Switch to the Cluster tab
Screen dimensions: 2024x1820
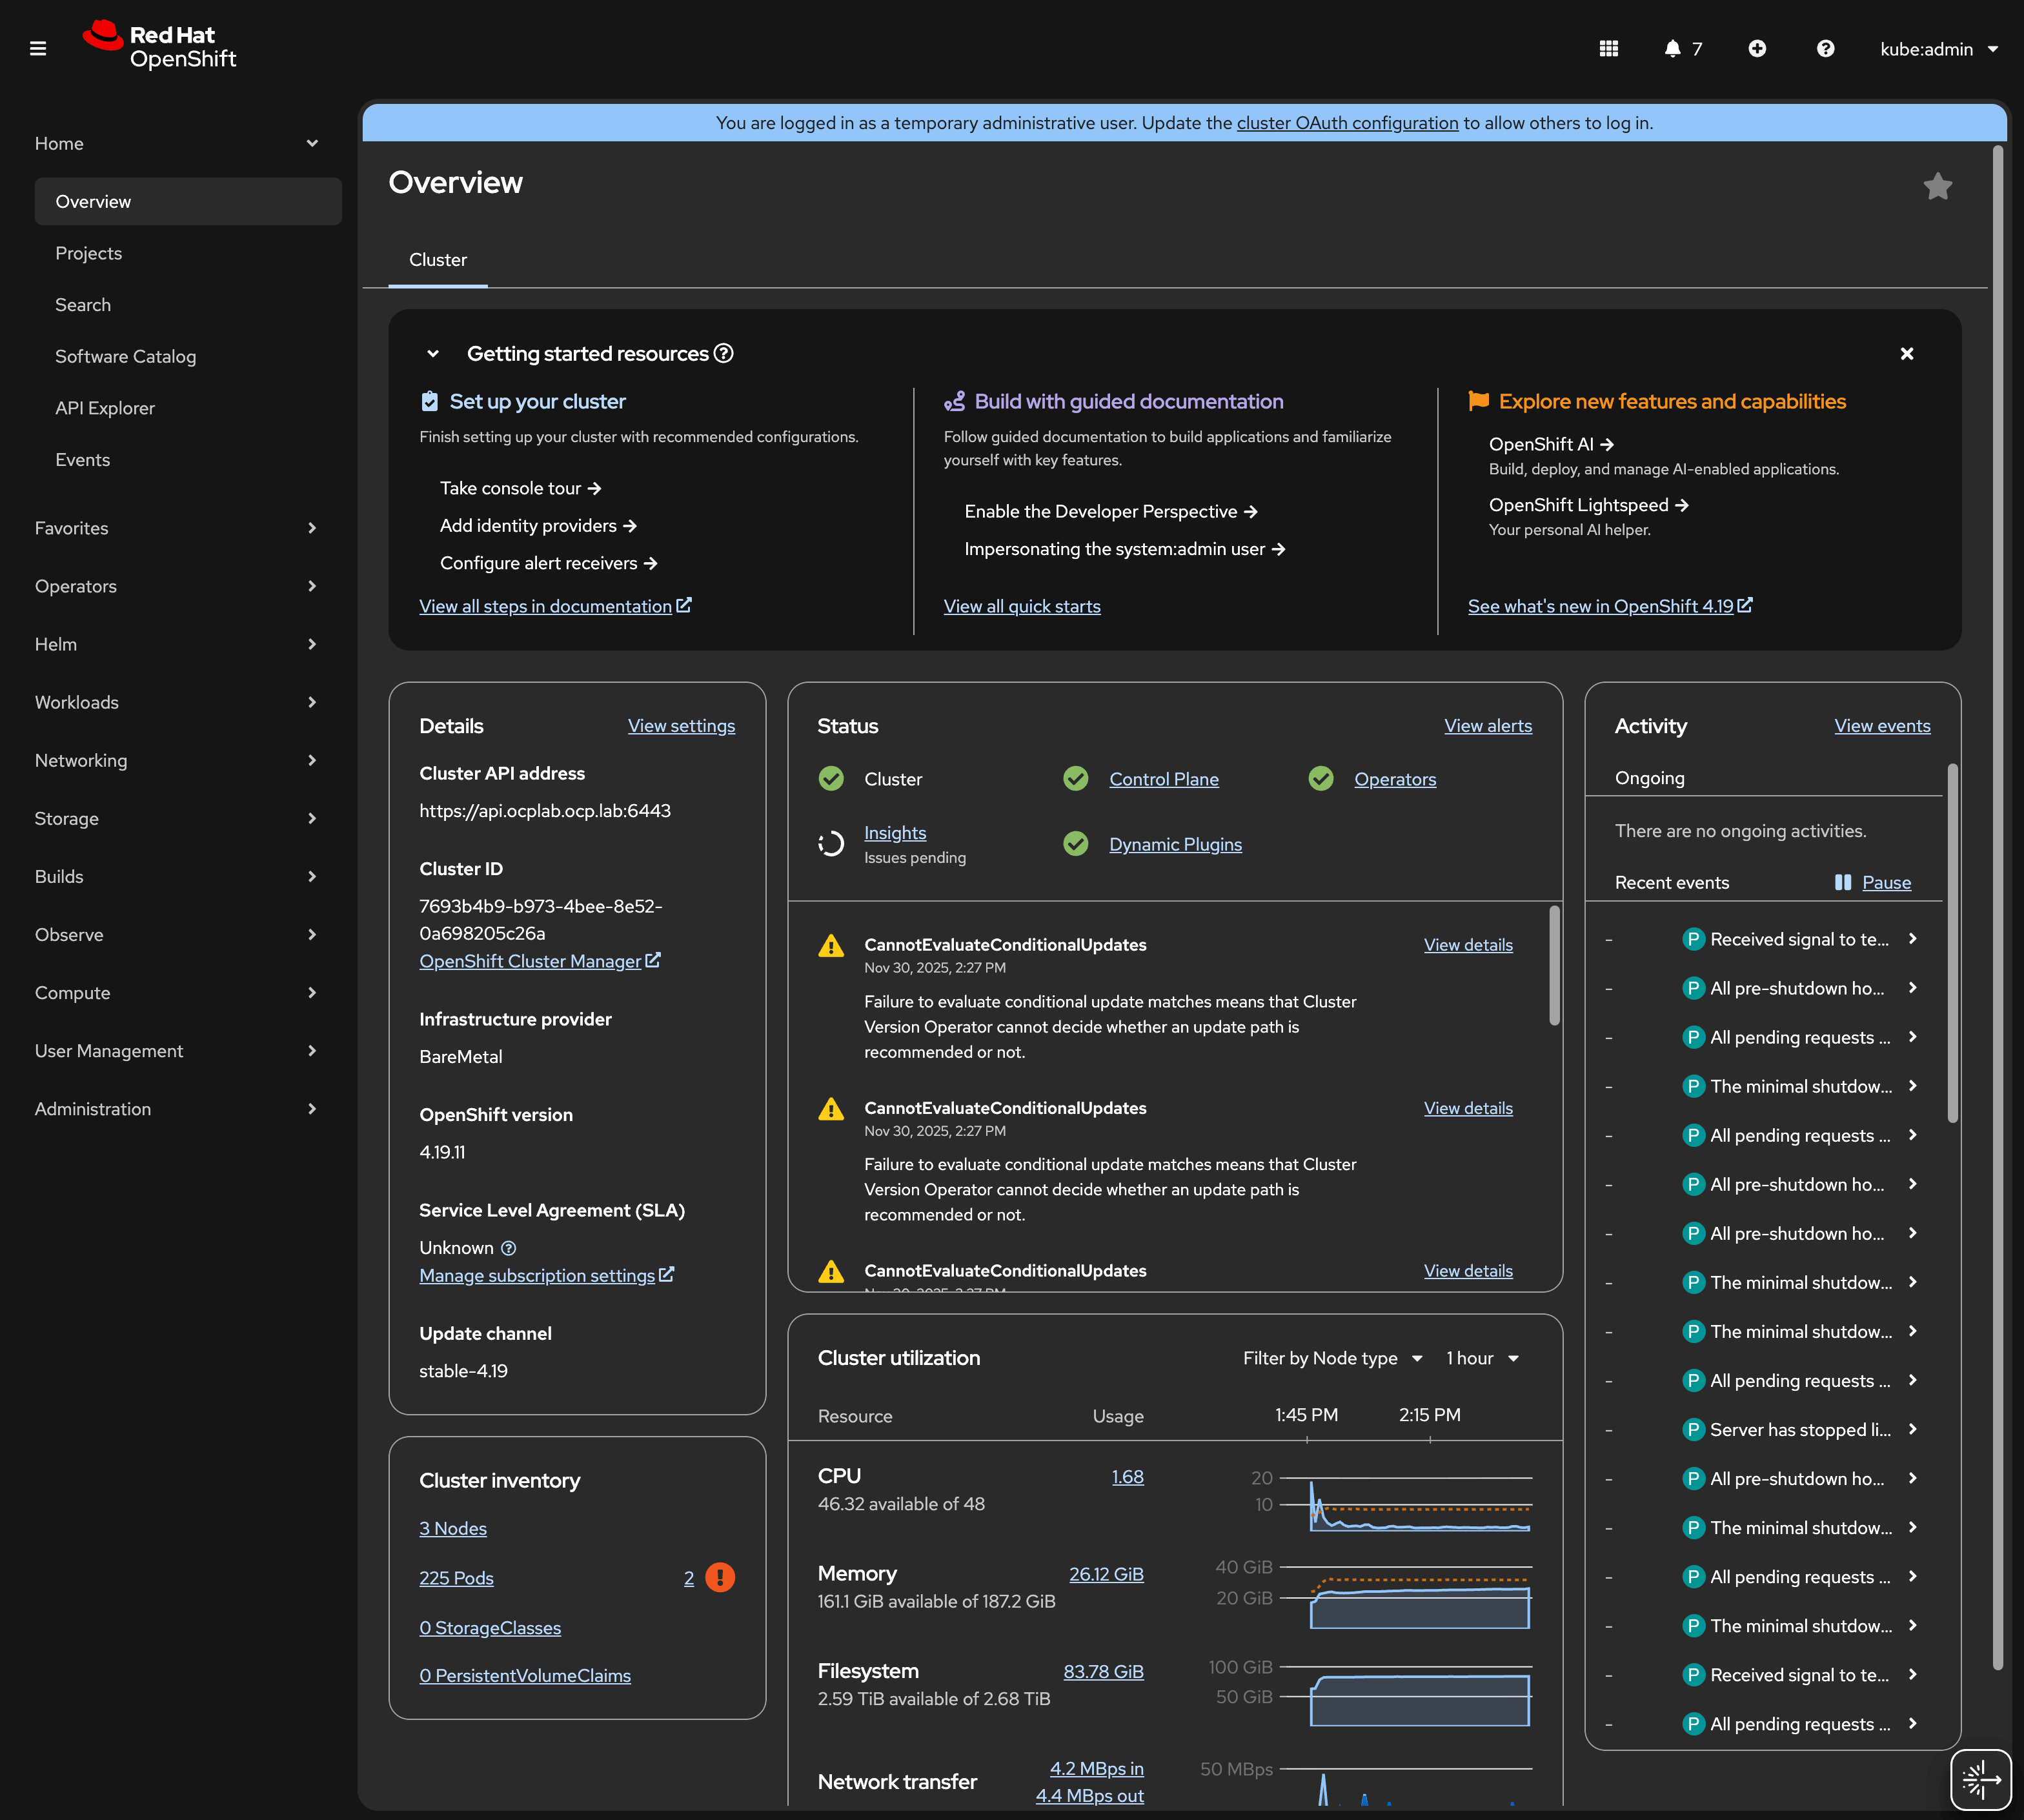(x=437, y=259)
